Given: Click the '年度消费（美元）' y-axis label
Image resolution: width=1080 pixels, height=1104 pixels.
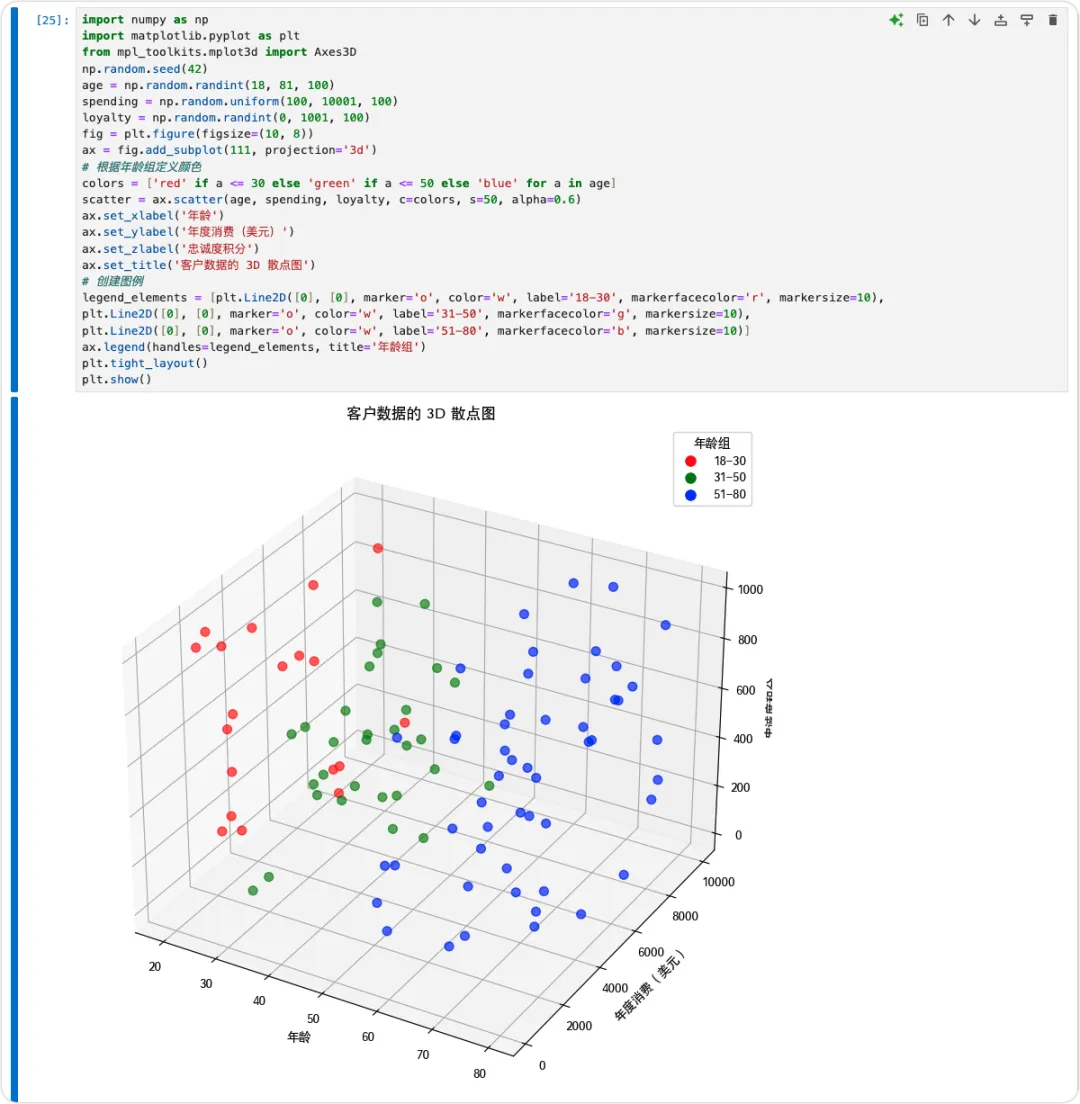Looking at the screenshot, I should 649,986.
